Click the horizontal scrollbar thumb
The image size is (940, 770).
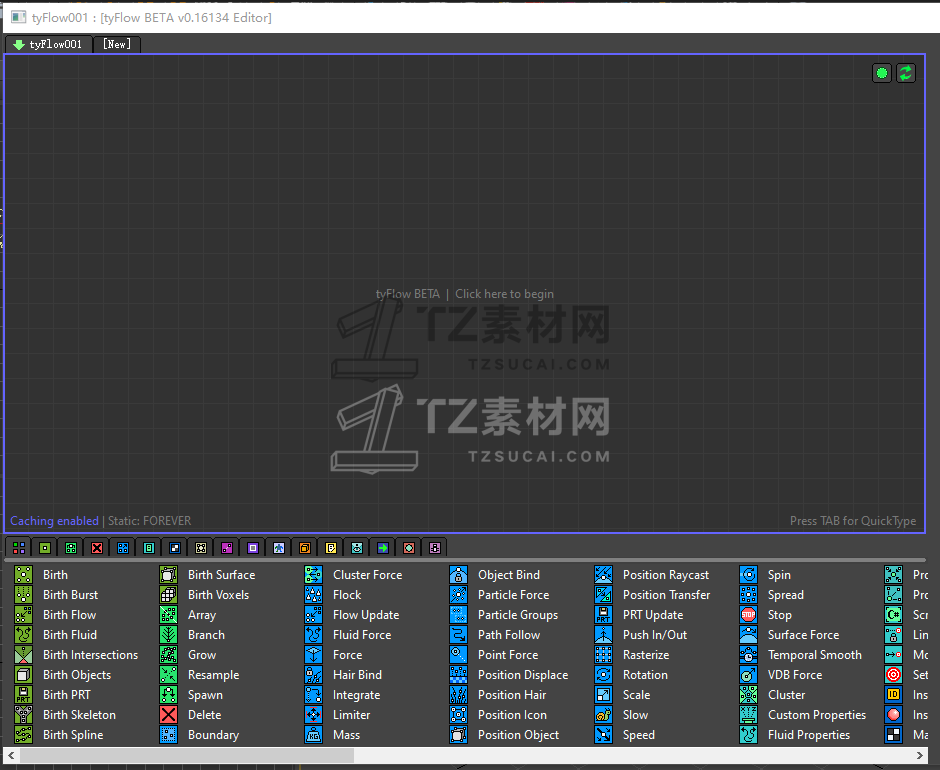click(186, 756)
